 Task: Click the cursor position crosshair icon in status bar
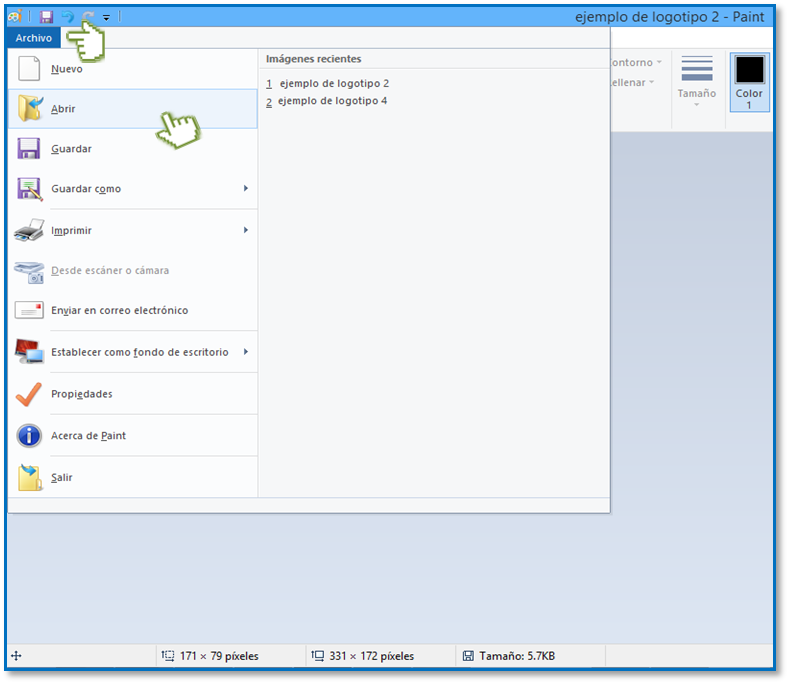(x=16, y=656)
